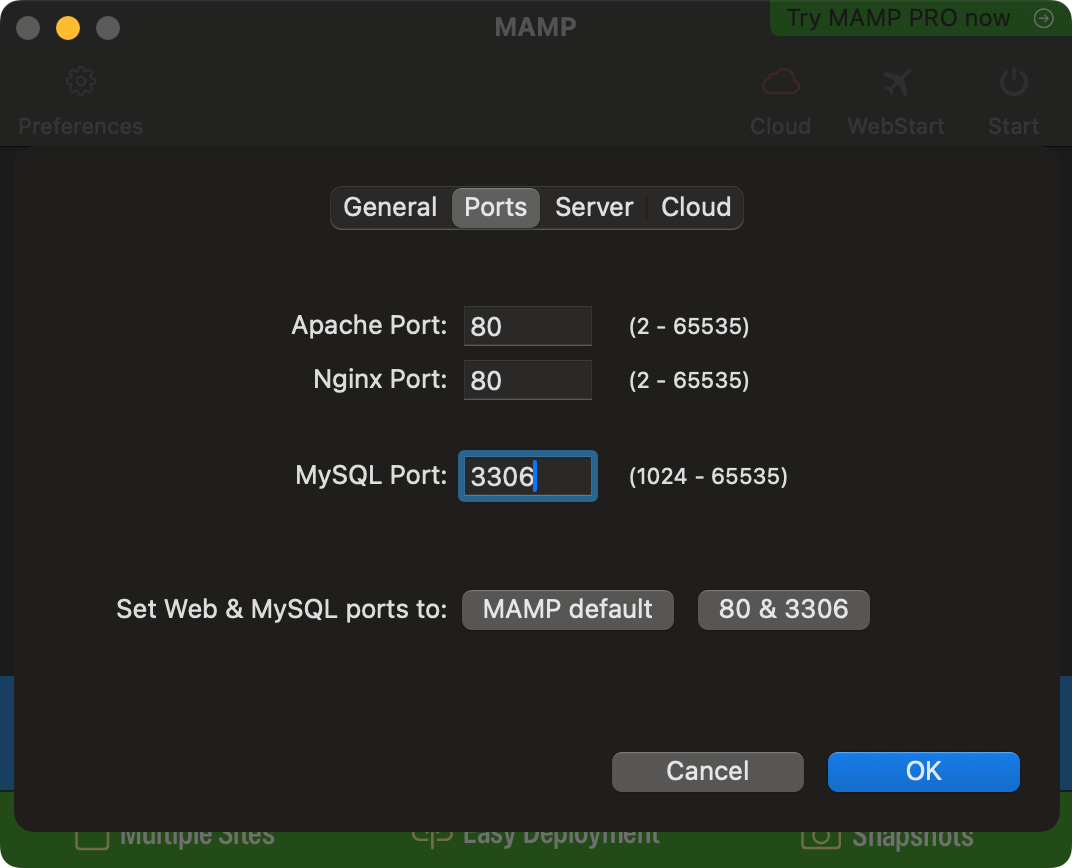Open Preferences via the gear icon
Viewport: 1072px width, 868px height.
pyautogui.click(x=81, y=81)
